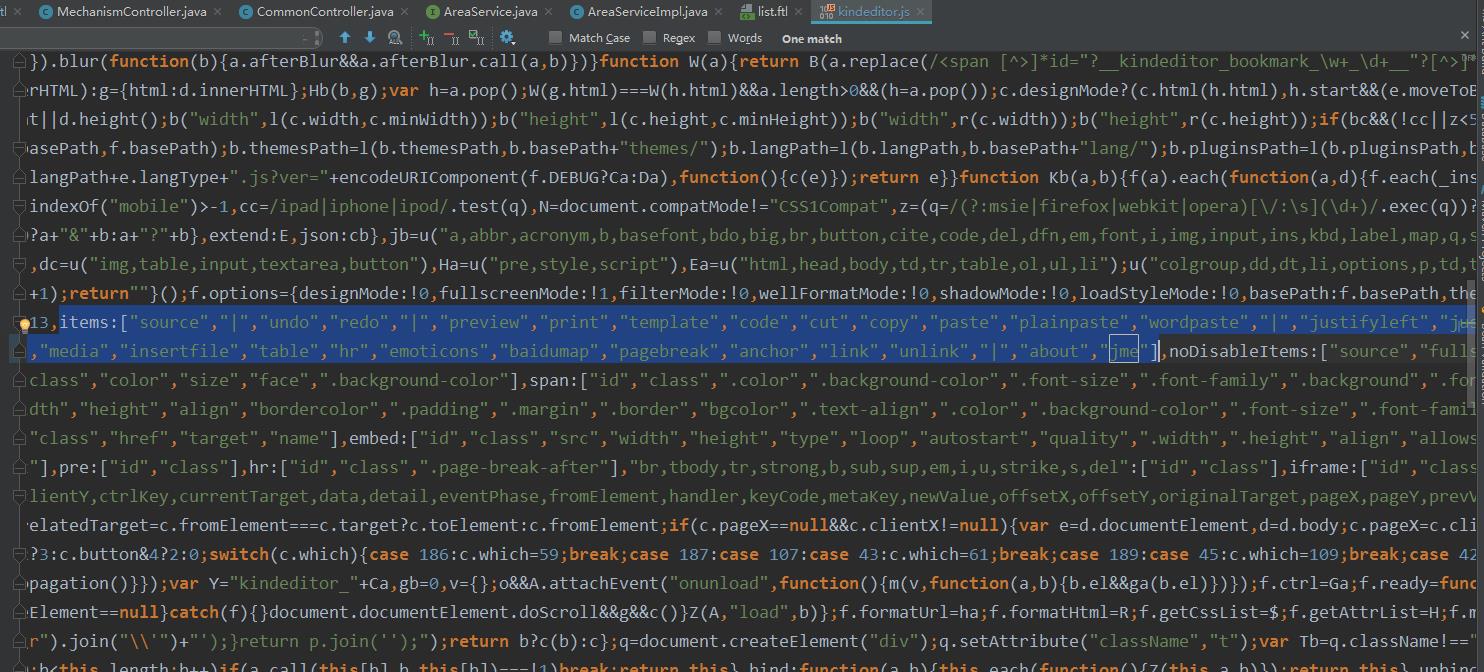The image size is (1484, 672).
Task: Click the next occurrence down arrow
Action: [369, 37]
